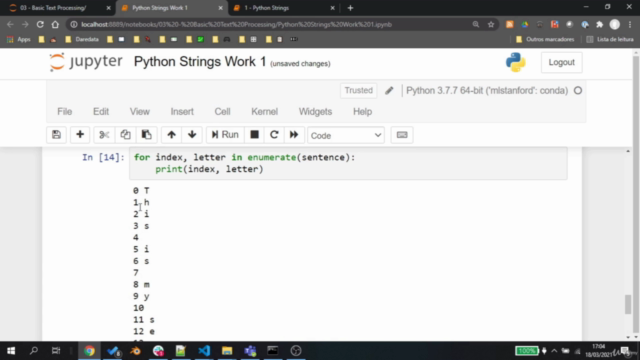This screenshot has width=640, height=360.
Task: Open the Insert menu
Action: pos(182,111)
